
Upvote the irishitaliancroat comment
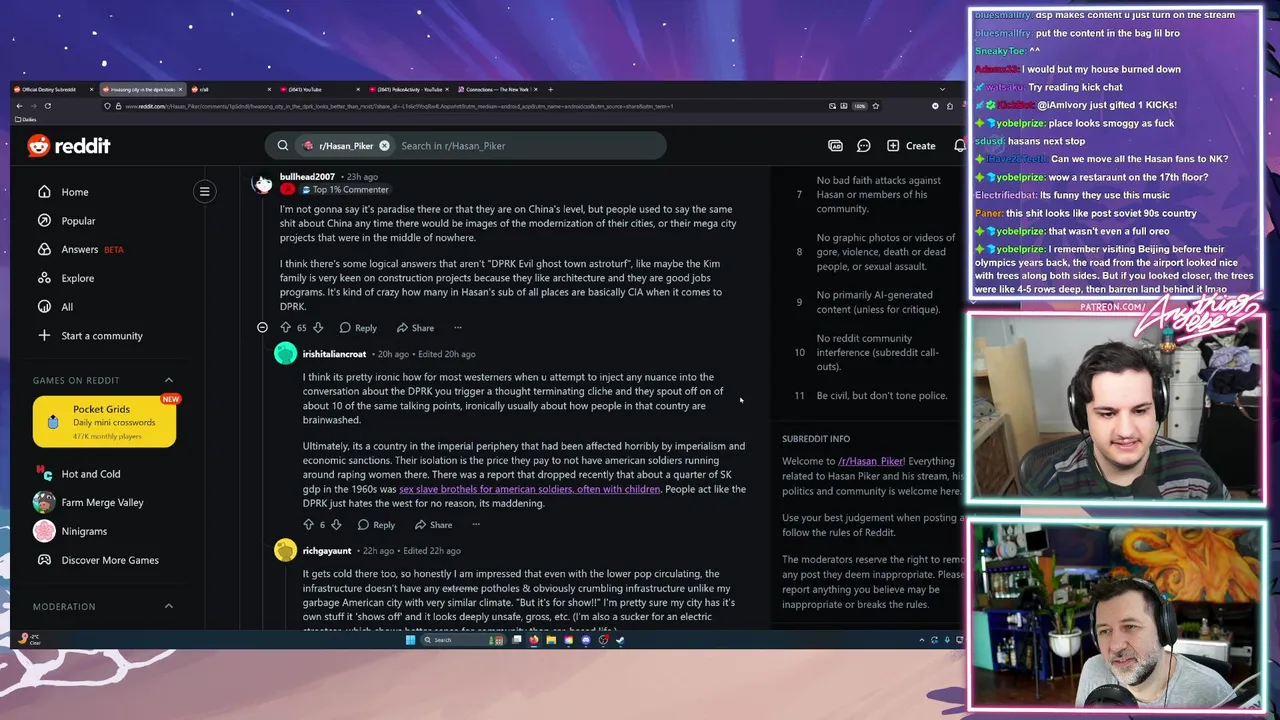[308, 525]
